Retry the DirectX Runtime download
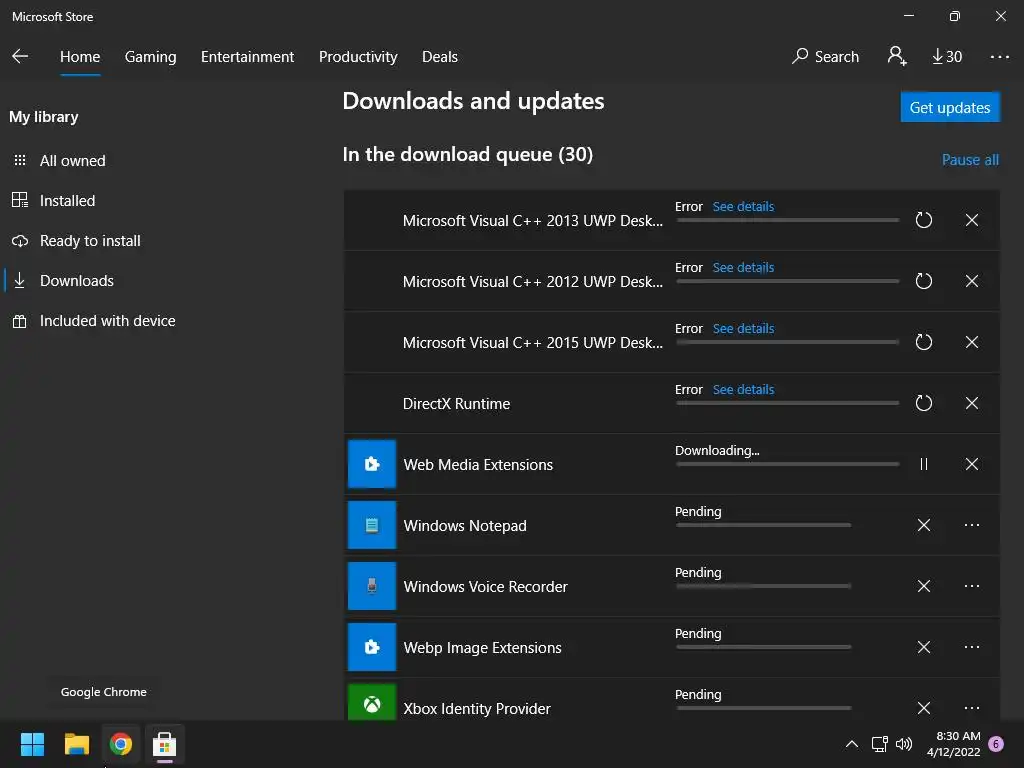 (x=923, y=403)
